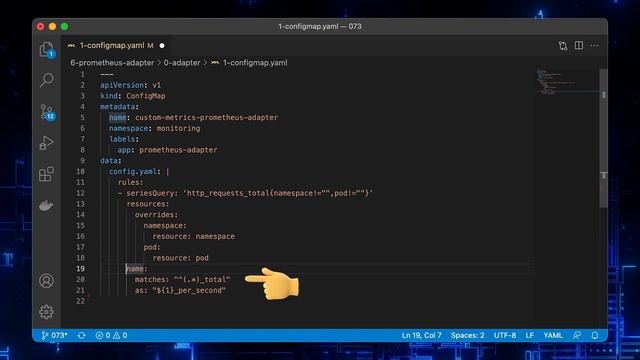The image size is (640, 360).
Task: Open the Search view icon
Action: point(47,80)
